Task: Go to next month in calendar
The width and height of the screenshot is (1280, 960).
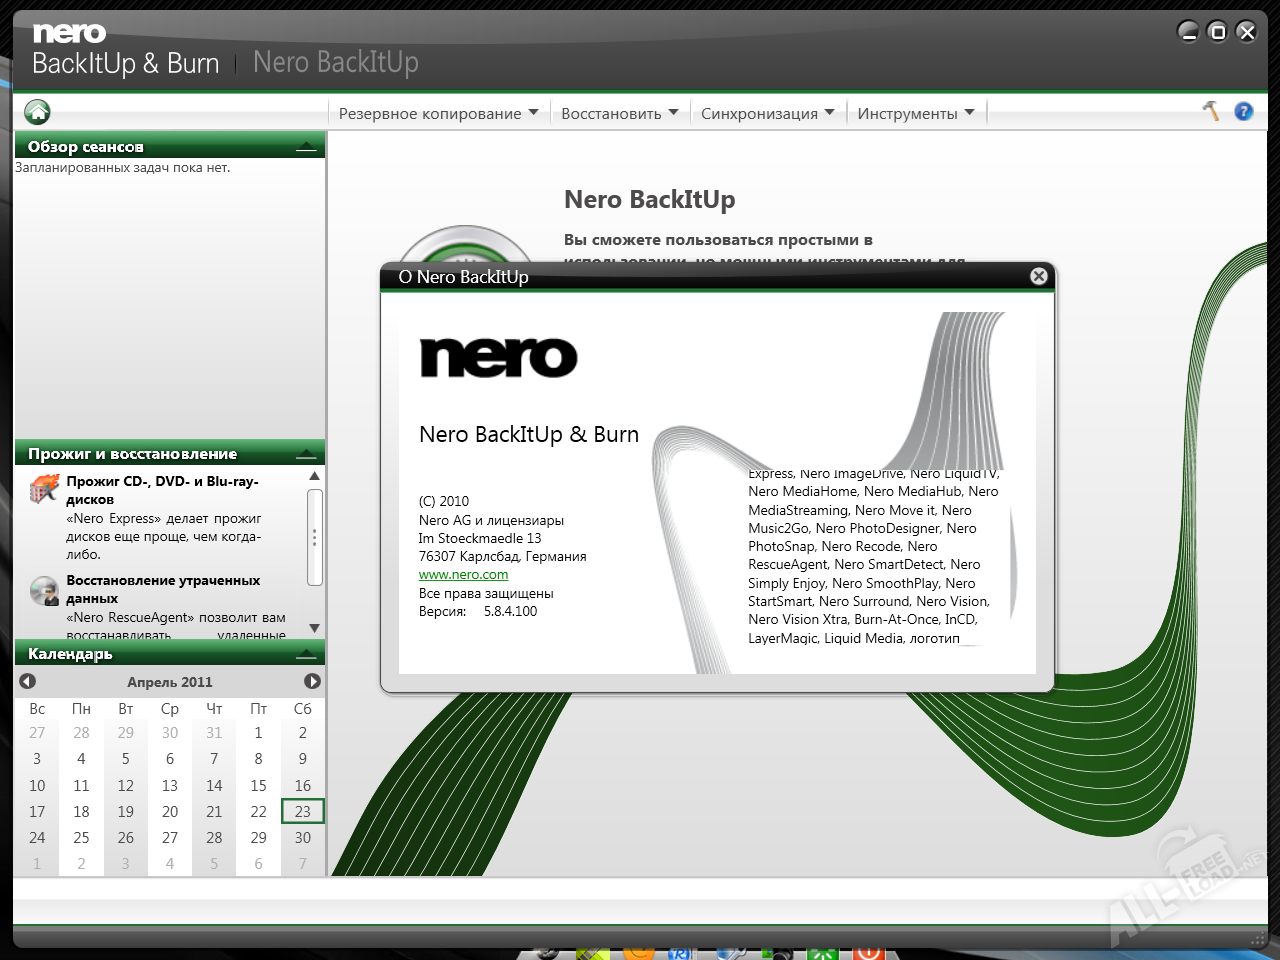Action: [312, 681]
